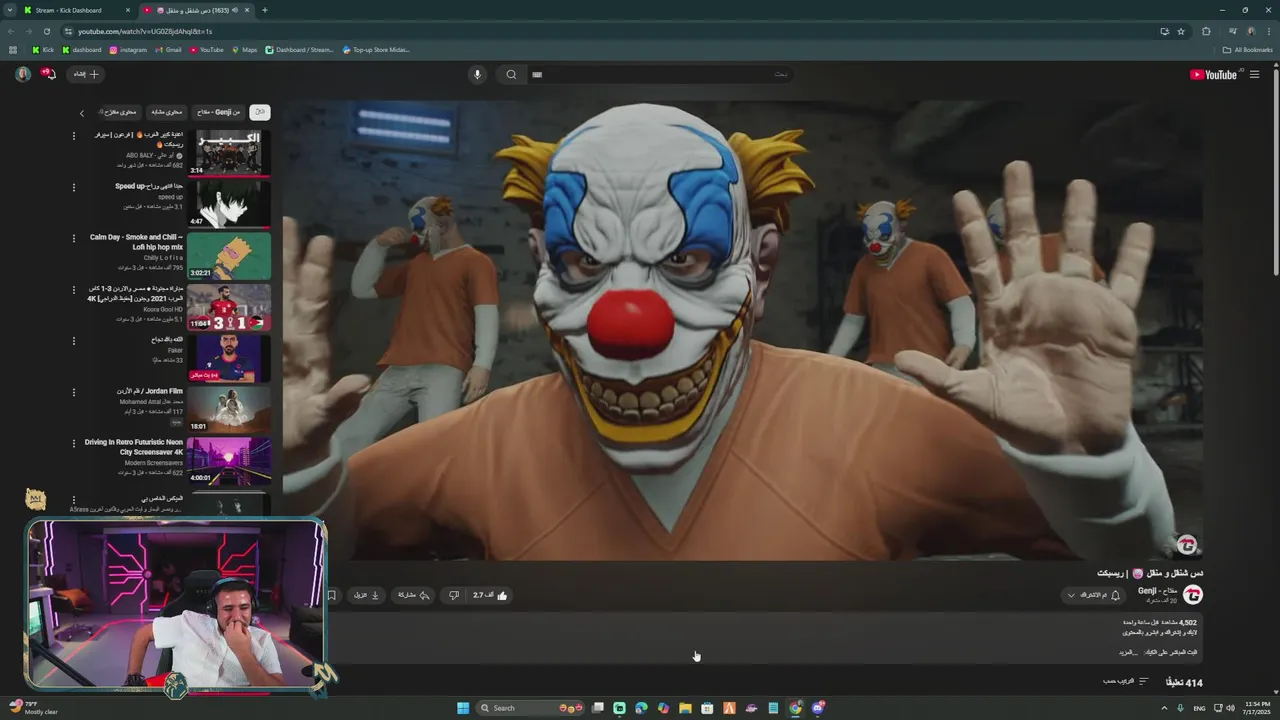The height and width of the screenshot is (720, 1280).
Task: Click the YouTube logo at top right
Action: point(1214,75)
